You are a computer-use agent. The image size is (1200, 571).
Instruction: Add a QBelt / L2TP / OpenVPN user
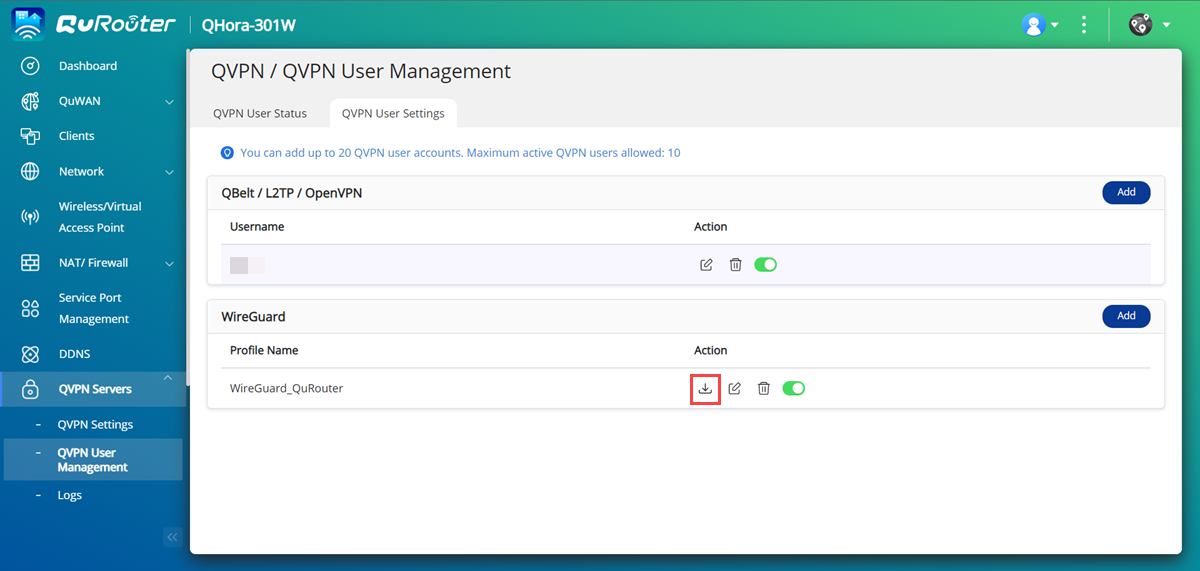coord(1126,192)
